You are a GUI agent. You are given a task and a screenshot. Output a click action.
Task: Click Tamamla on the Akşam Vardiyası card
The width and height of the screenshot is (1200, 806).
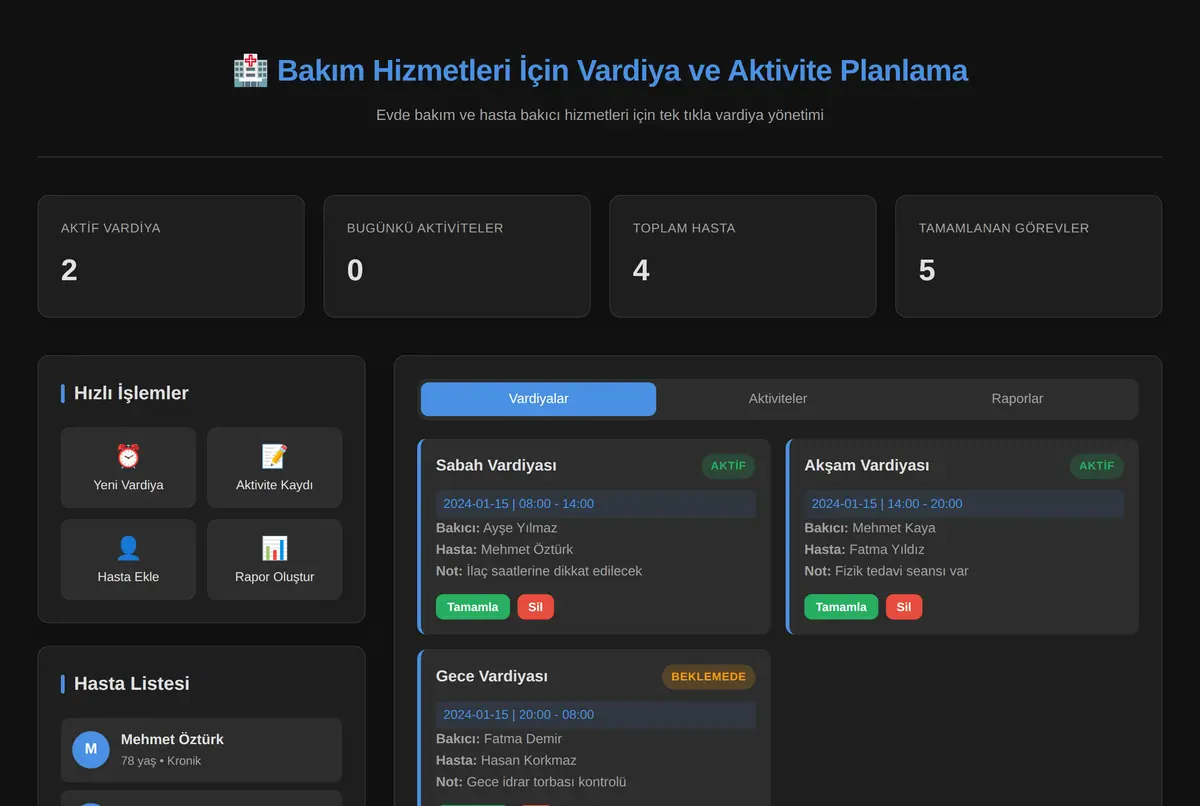[x=841, y=607]
